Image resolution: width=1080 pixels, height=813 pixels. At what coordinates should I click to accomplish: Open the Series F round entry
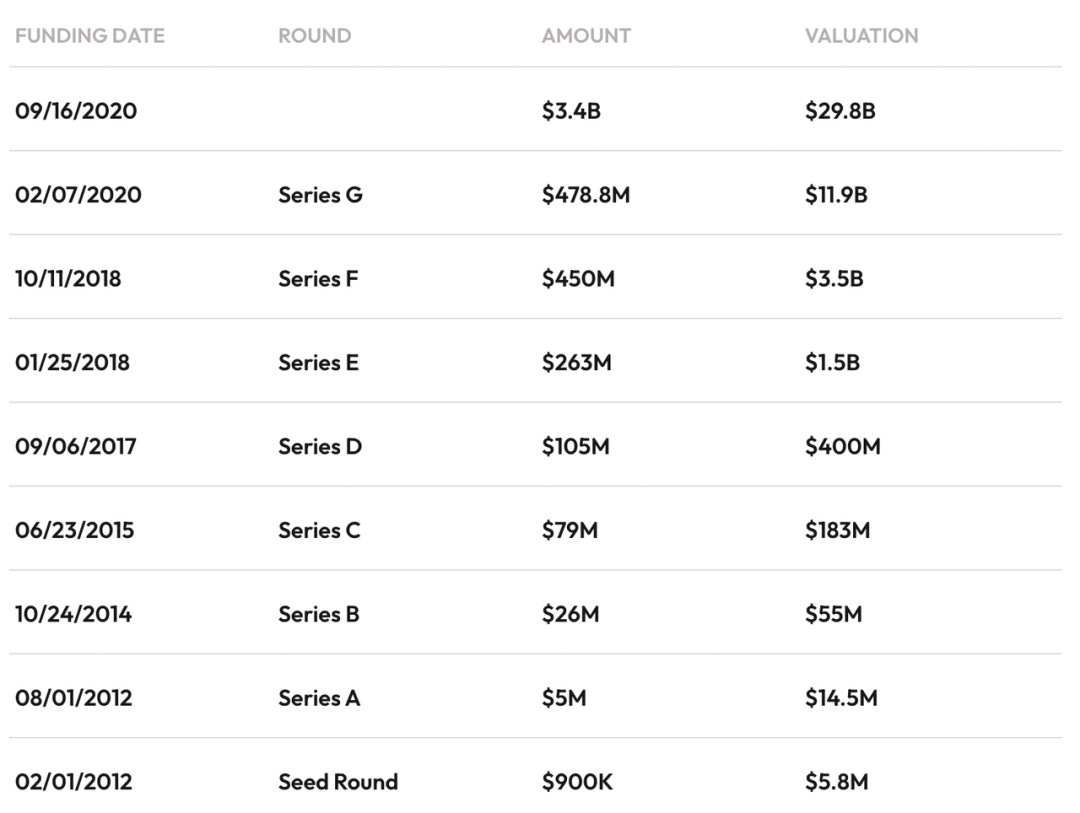click(x=318, y=279)
